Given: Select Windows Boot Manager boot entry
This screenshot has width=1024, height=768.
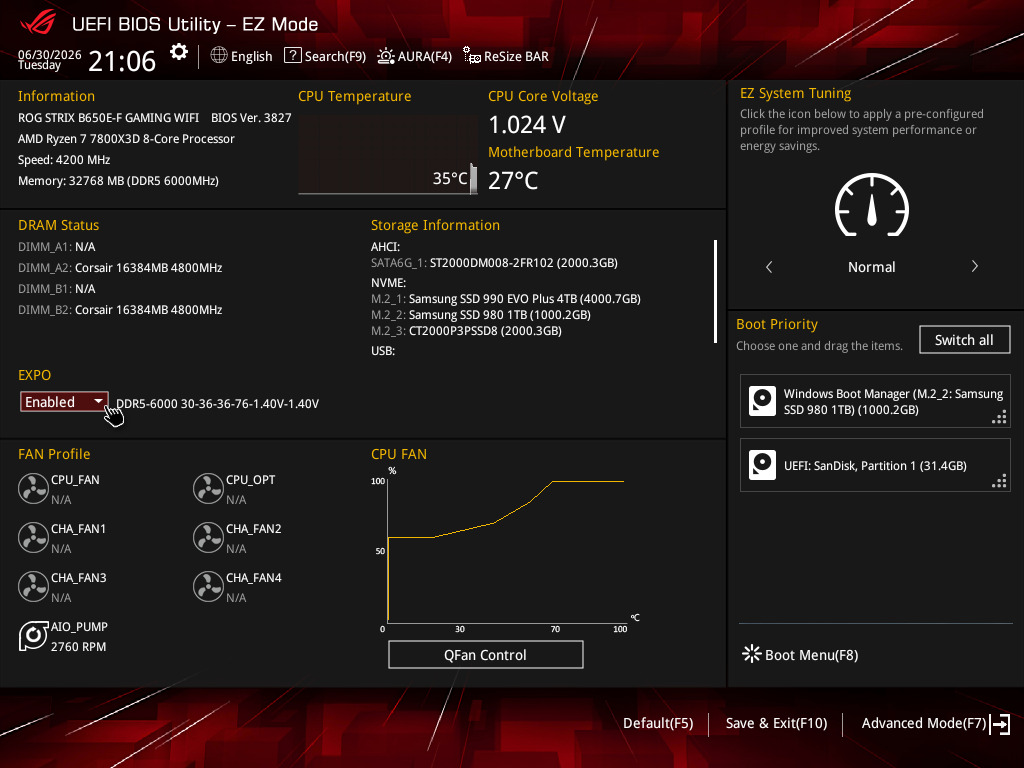Looking at the screenshot, I should click(x=875, y=401).
